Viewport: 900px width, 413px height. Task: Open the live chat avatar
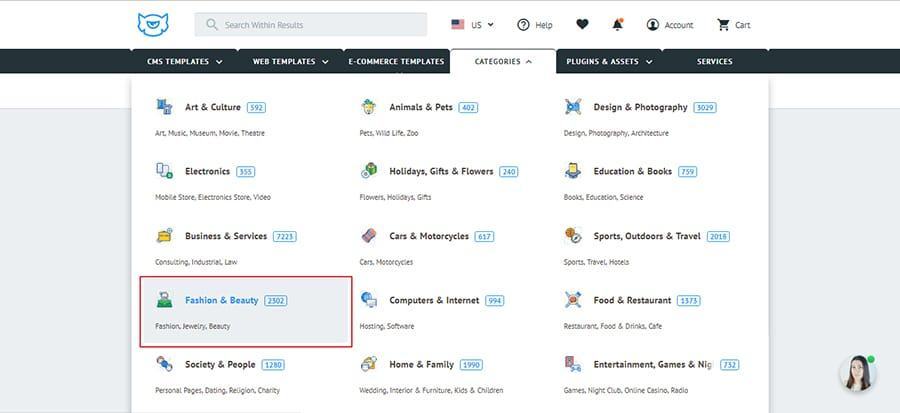coord(858,373)
